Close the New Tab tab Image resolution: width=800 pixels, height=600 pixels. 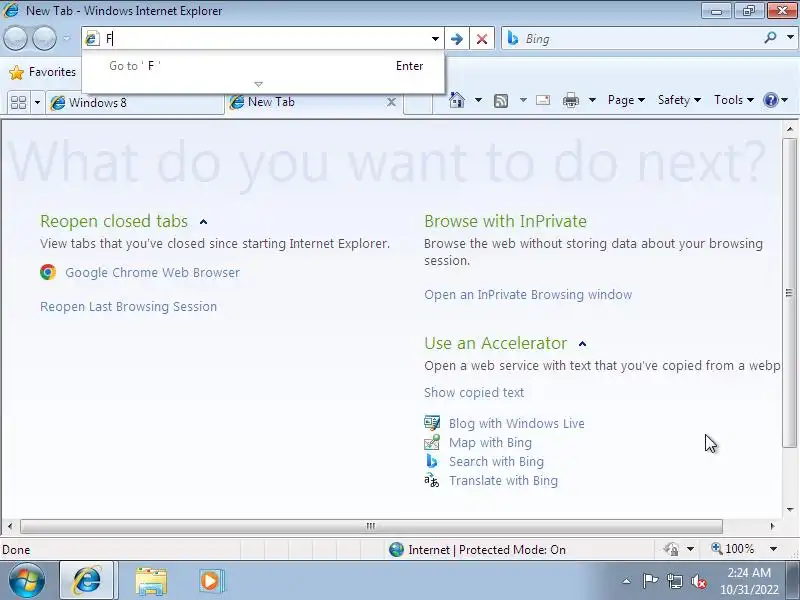pyautogui.click(x=391, y=103)
